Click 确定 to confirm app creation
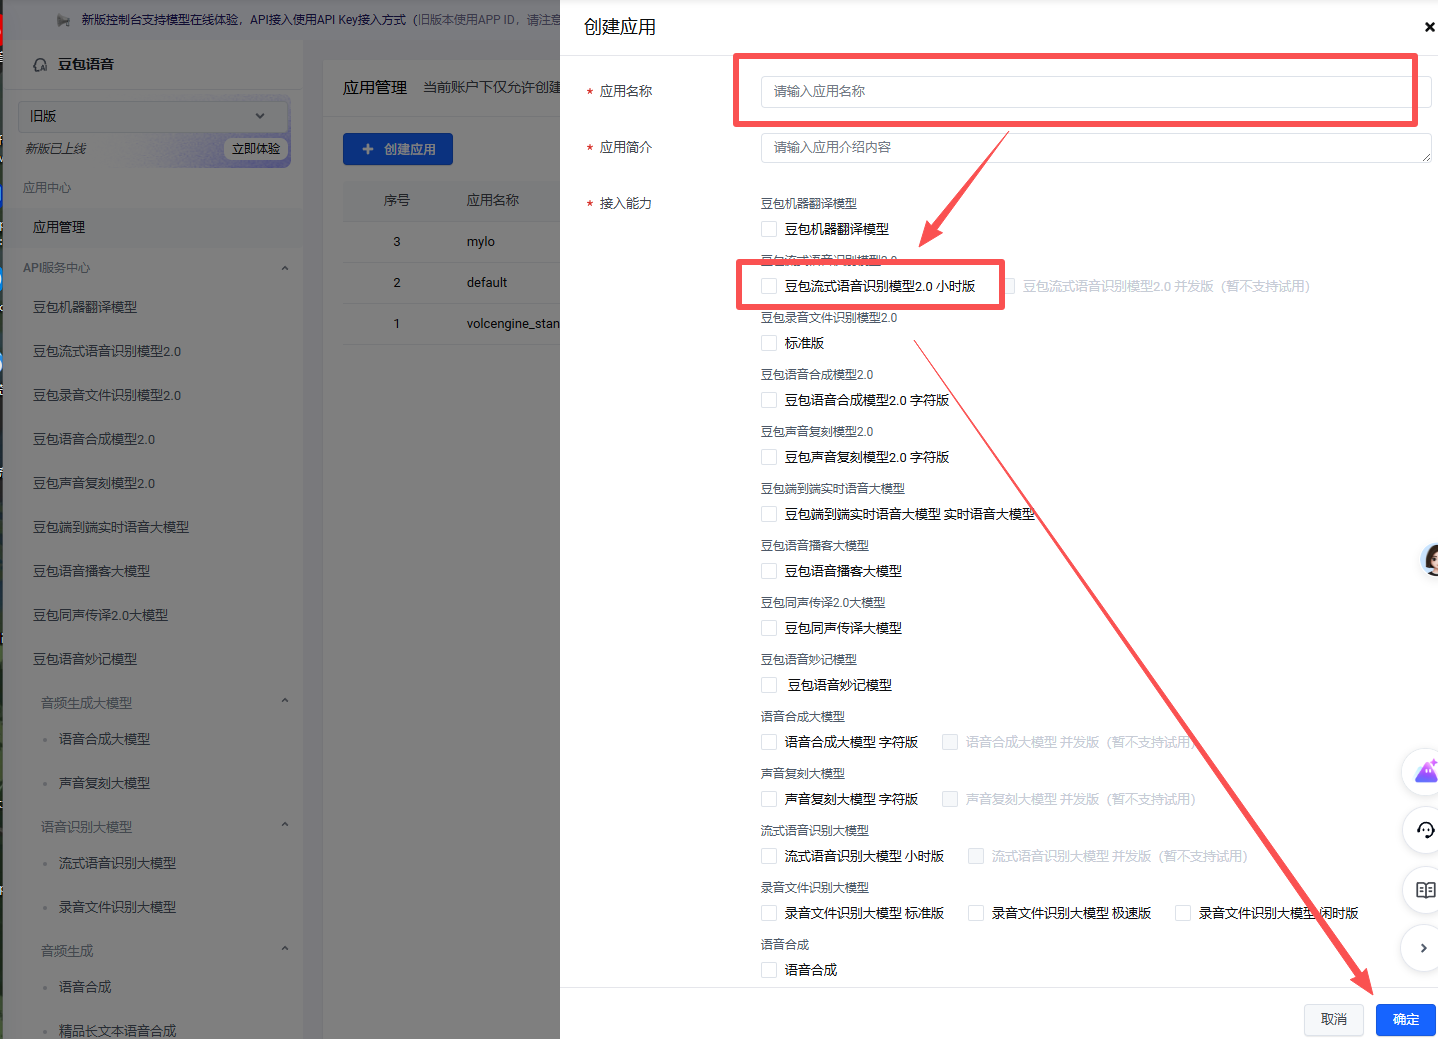The width and height of the screenshot is (1438, 1039). tap(1406, 1020)
